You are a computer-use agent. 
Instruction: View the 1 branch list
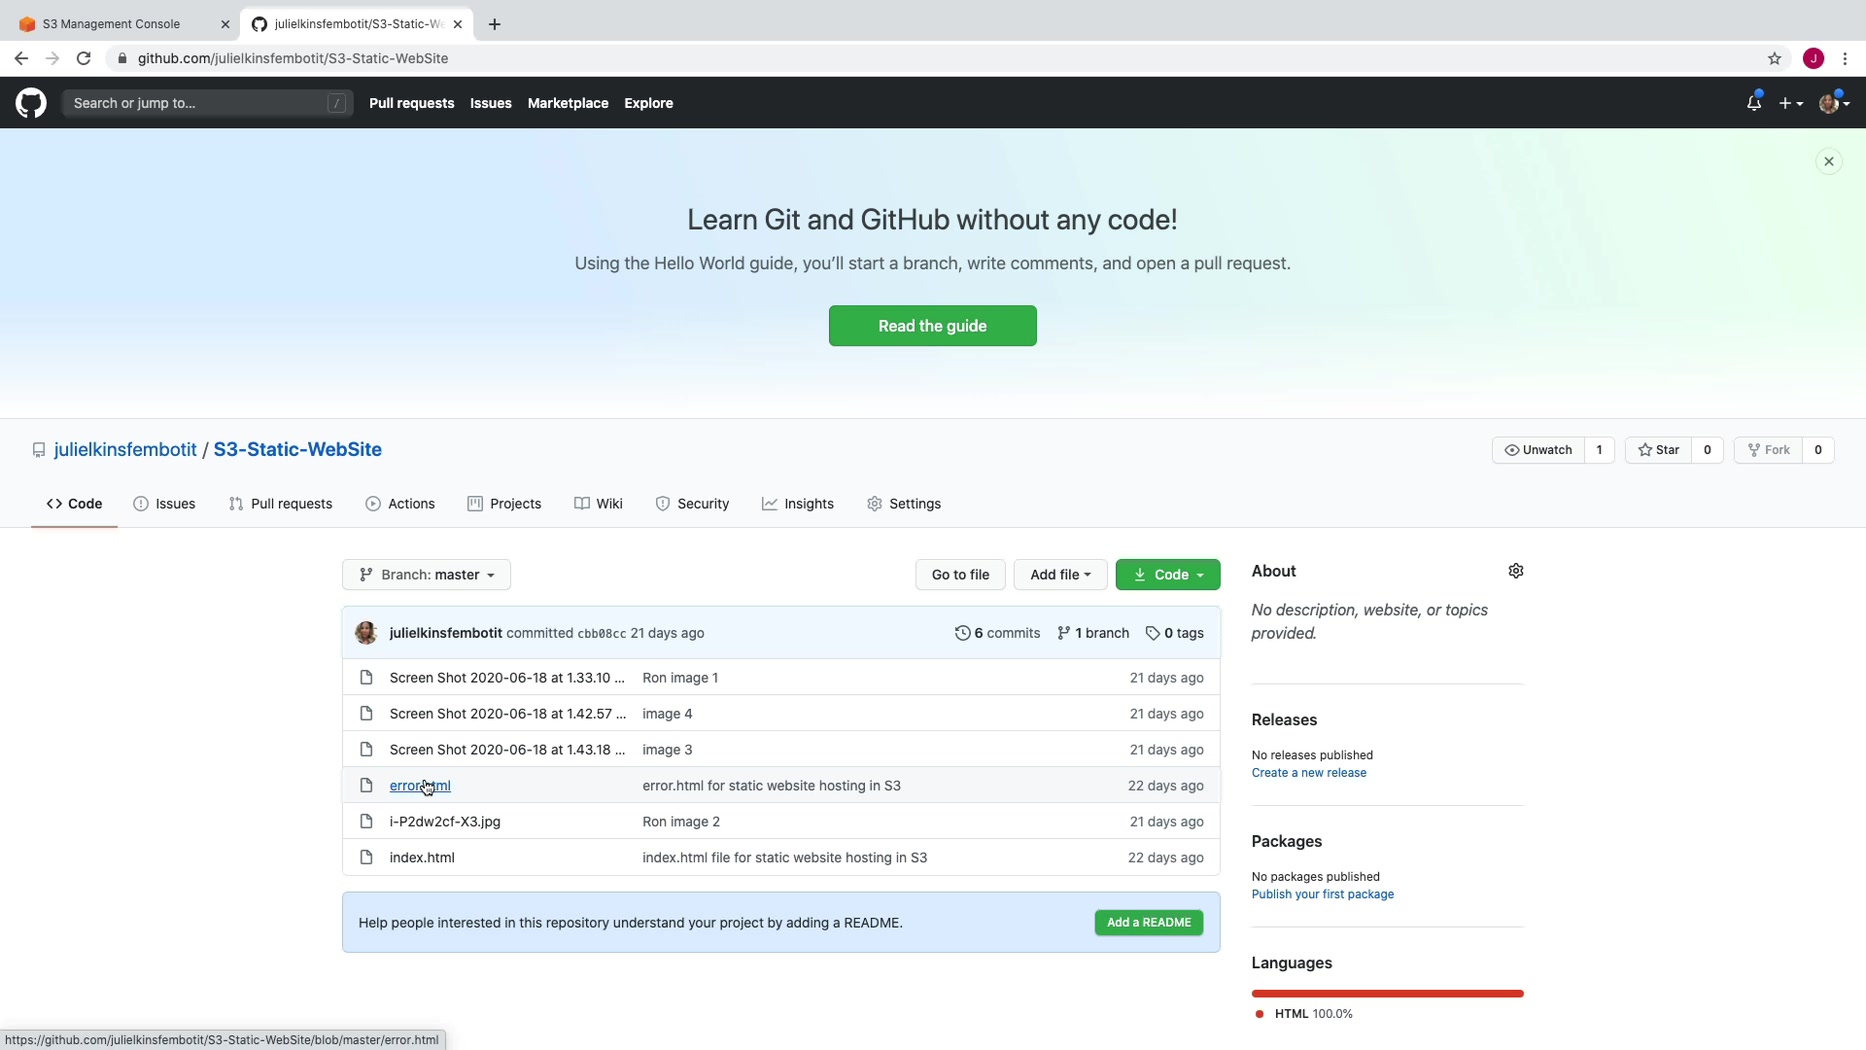pyautogui.click(x=1094, y=633)
